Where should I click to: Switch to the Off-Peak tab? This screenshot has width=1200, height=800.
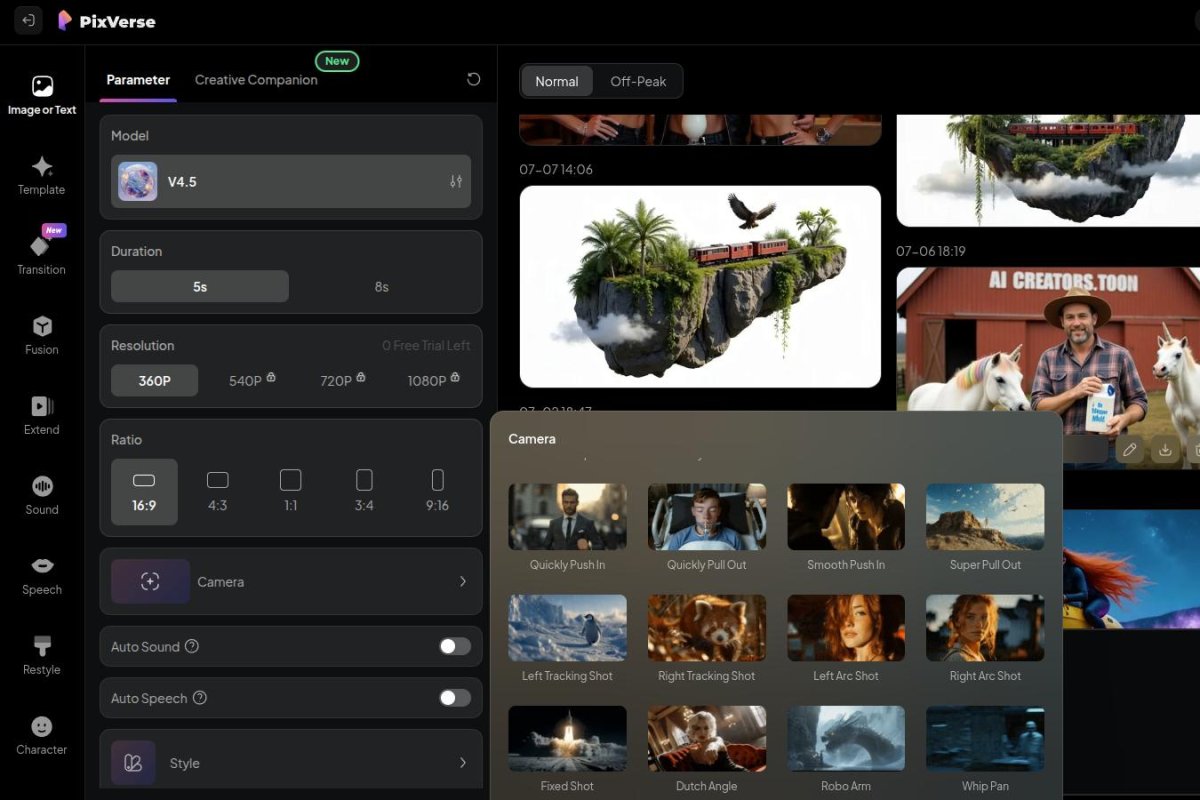(639, 81)
